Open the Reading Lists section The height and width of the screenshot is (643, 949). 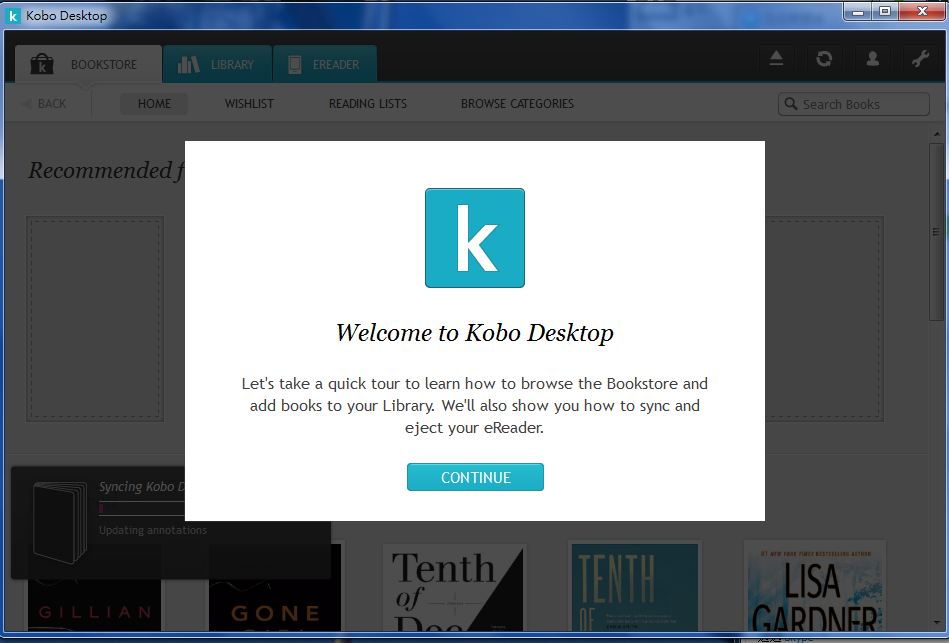(366, 103)
